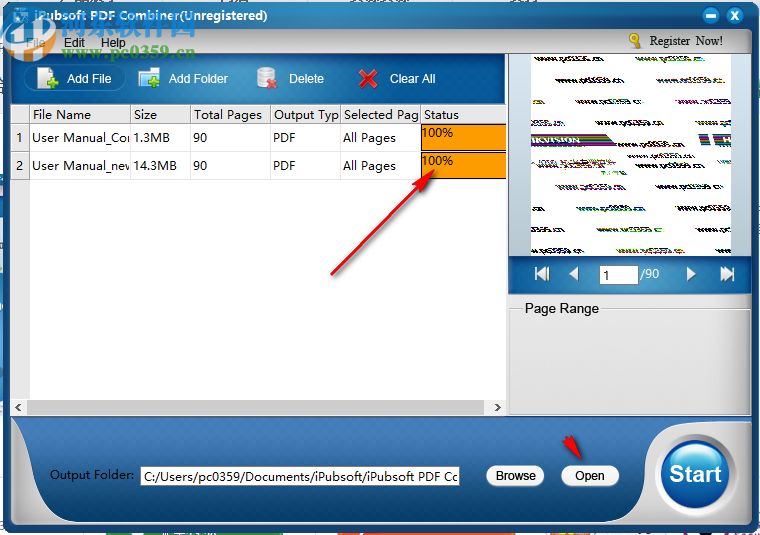Click the File Name column header

point(80,114)
